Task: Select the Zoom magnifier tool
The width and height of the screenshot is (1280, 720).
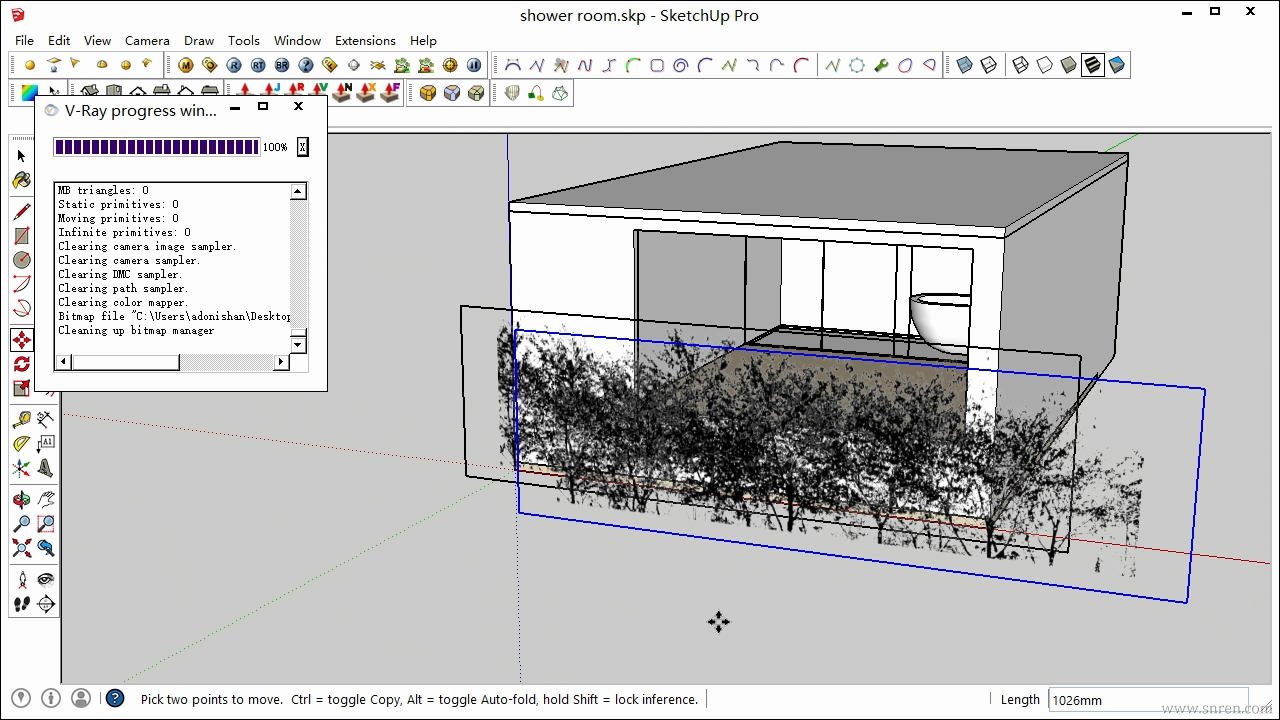Action: coord(21,524)
